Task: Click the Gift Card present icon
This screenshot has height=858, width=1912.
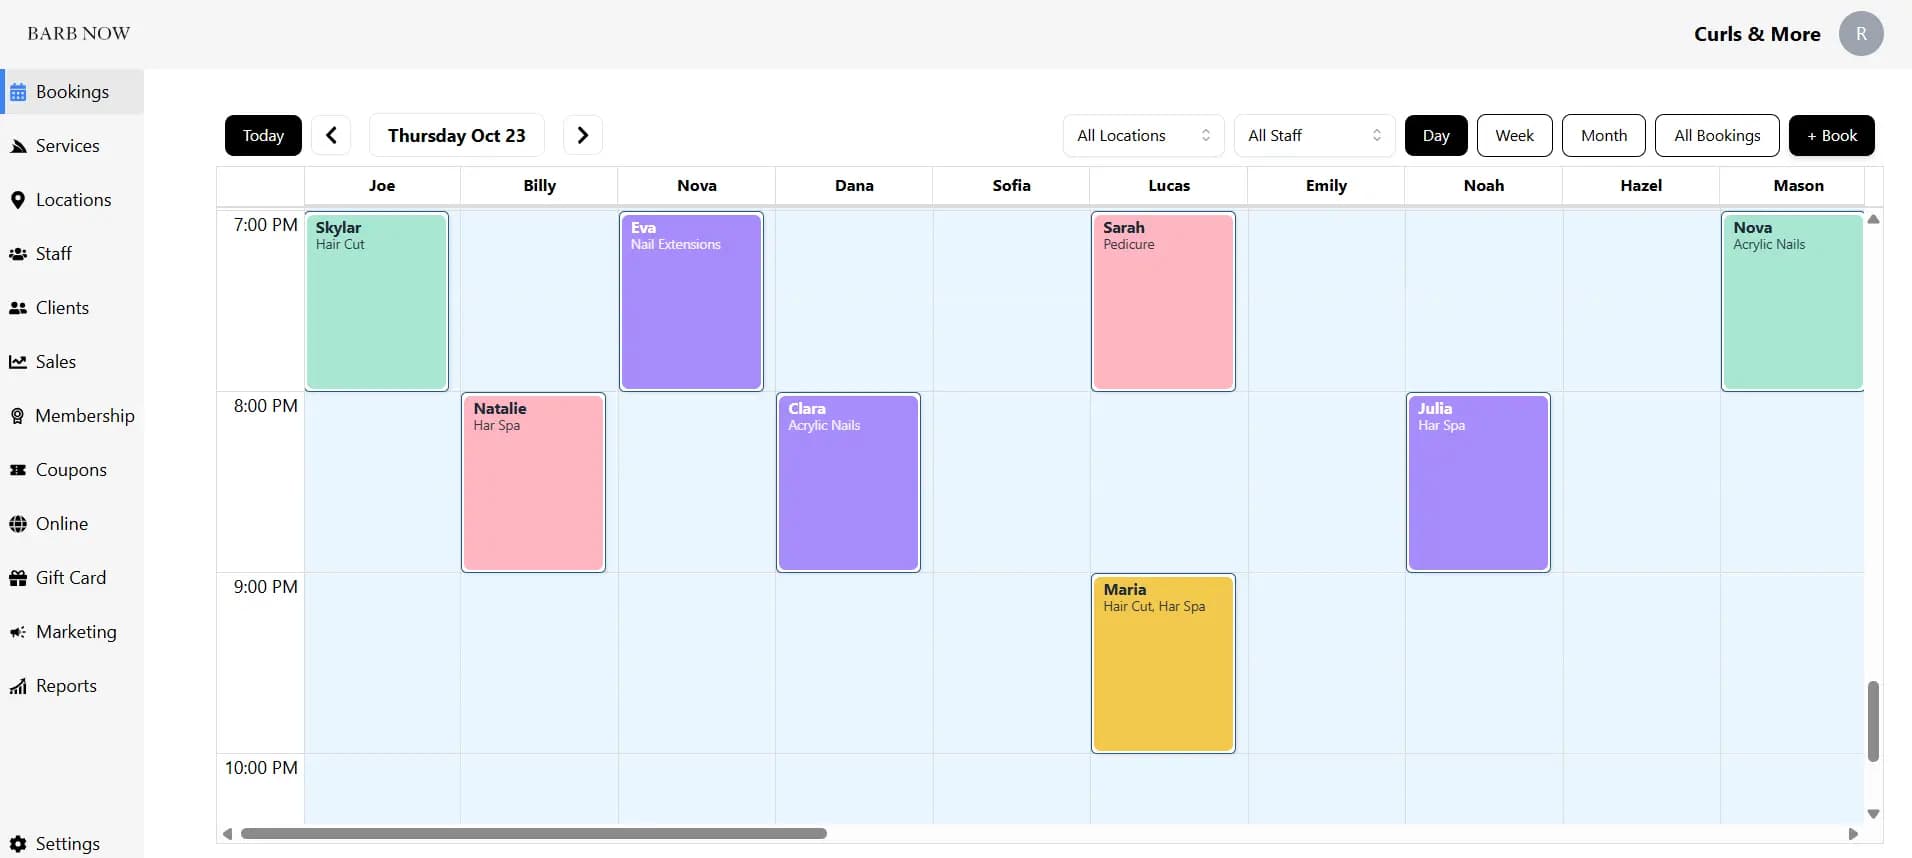Action: tap(18, 578)
